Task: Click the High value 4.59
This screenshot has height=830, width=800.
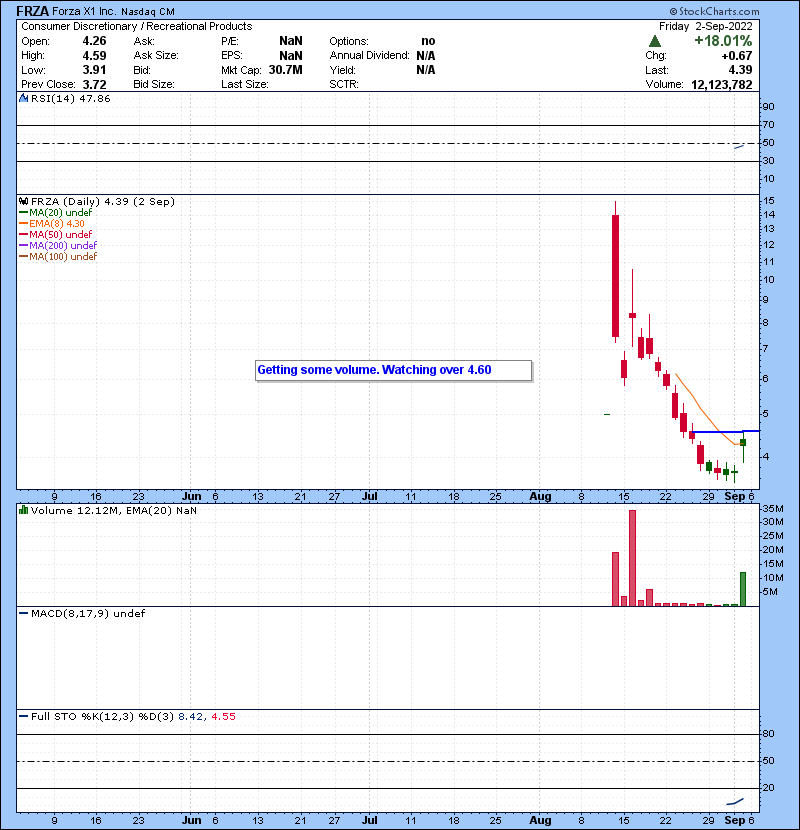Action: [94, 56]
